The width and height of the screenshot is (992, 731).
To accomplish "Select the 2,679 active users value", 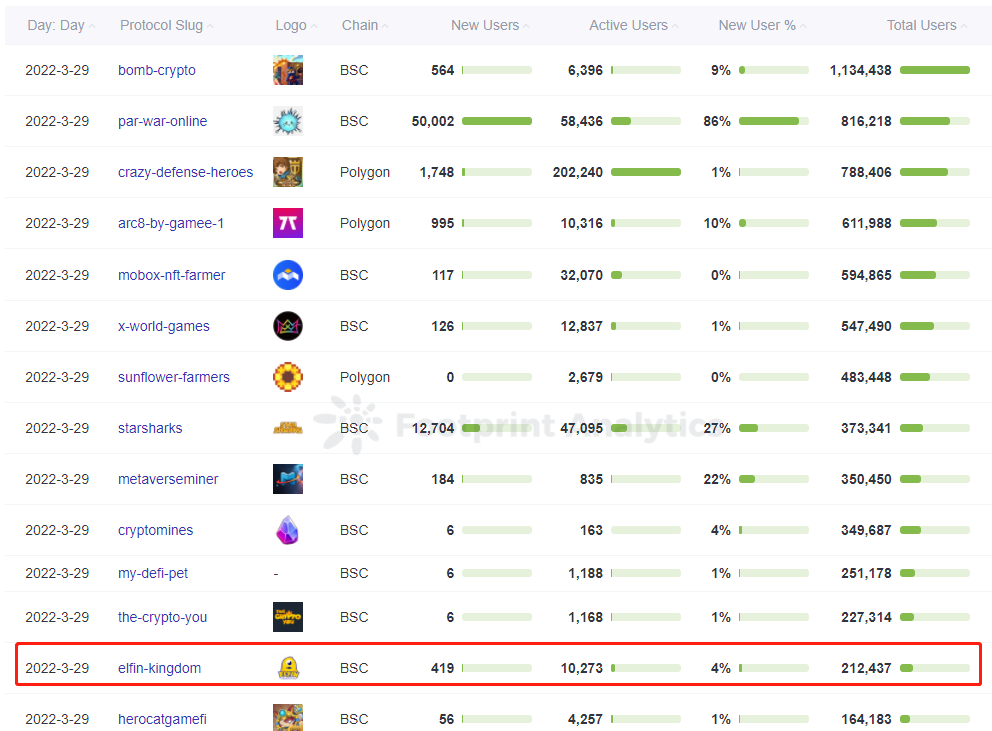I will [x=585, y=377].
